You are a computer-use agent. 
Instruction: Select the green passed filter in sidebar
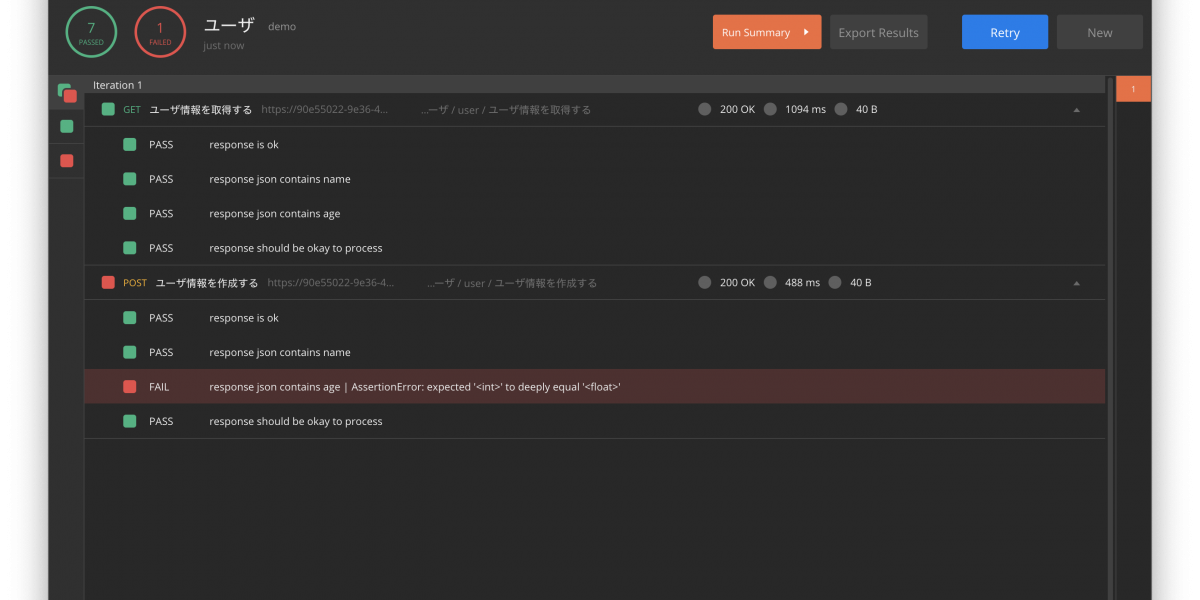click(66, 126)
